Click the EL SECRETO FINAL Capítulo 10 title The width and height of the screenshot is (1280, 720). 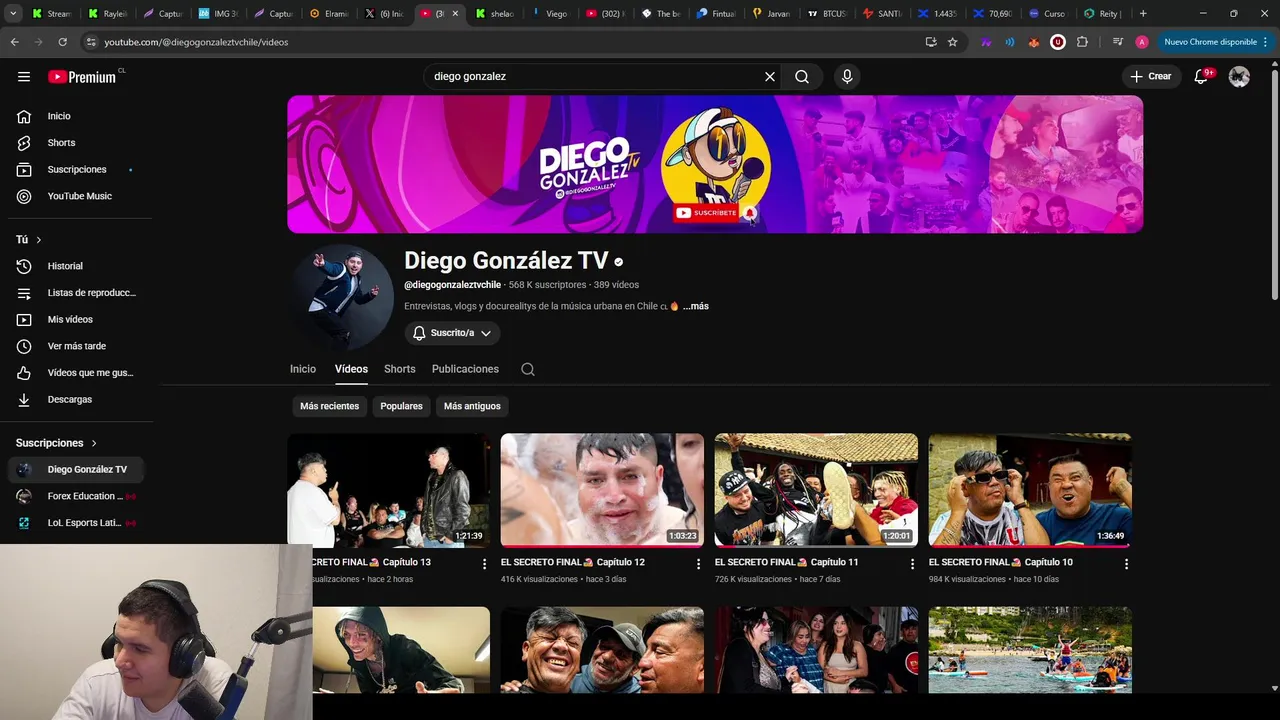[x=1001, y=562]
